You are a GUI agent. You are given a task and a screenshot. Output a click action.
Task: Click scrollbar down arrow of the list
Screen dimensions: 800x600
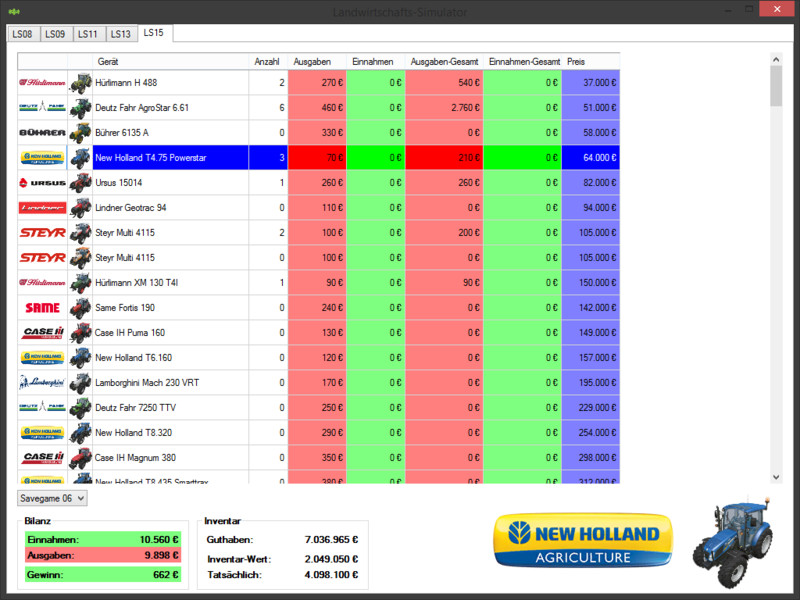pyautogui.click(x=776, y=478)
